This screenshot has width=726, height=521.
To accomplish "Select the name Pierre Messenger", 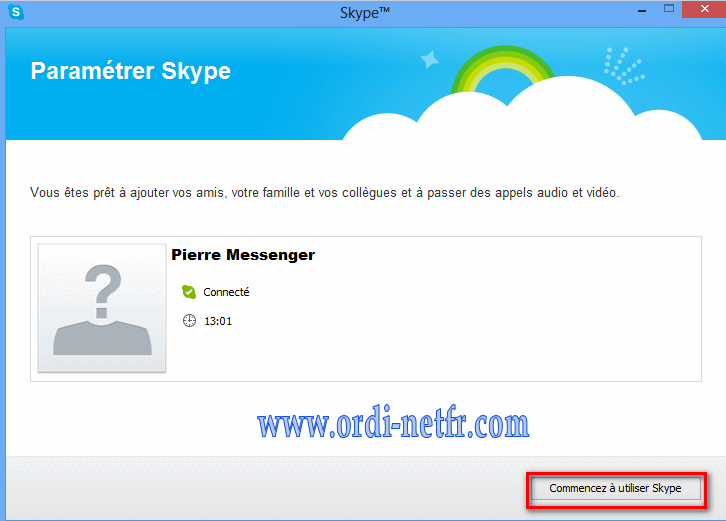I will click(x=243, y=255).
